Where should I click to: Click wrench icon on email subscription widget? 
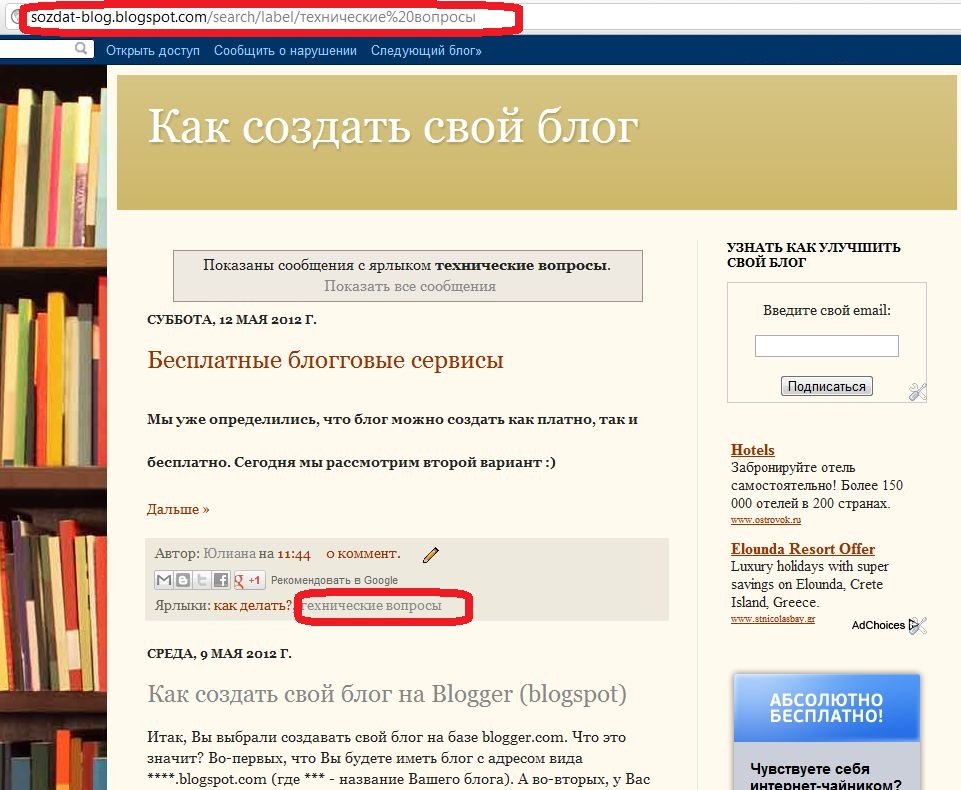pos(917,392)
